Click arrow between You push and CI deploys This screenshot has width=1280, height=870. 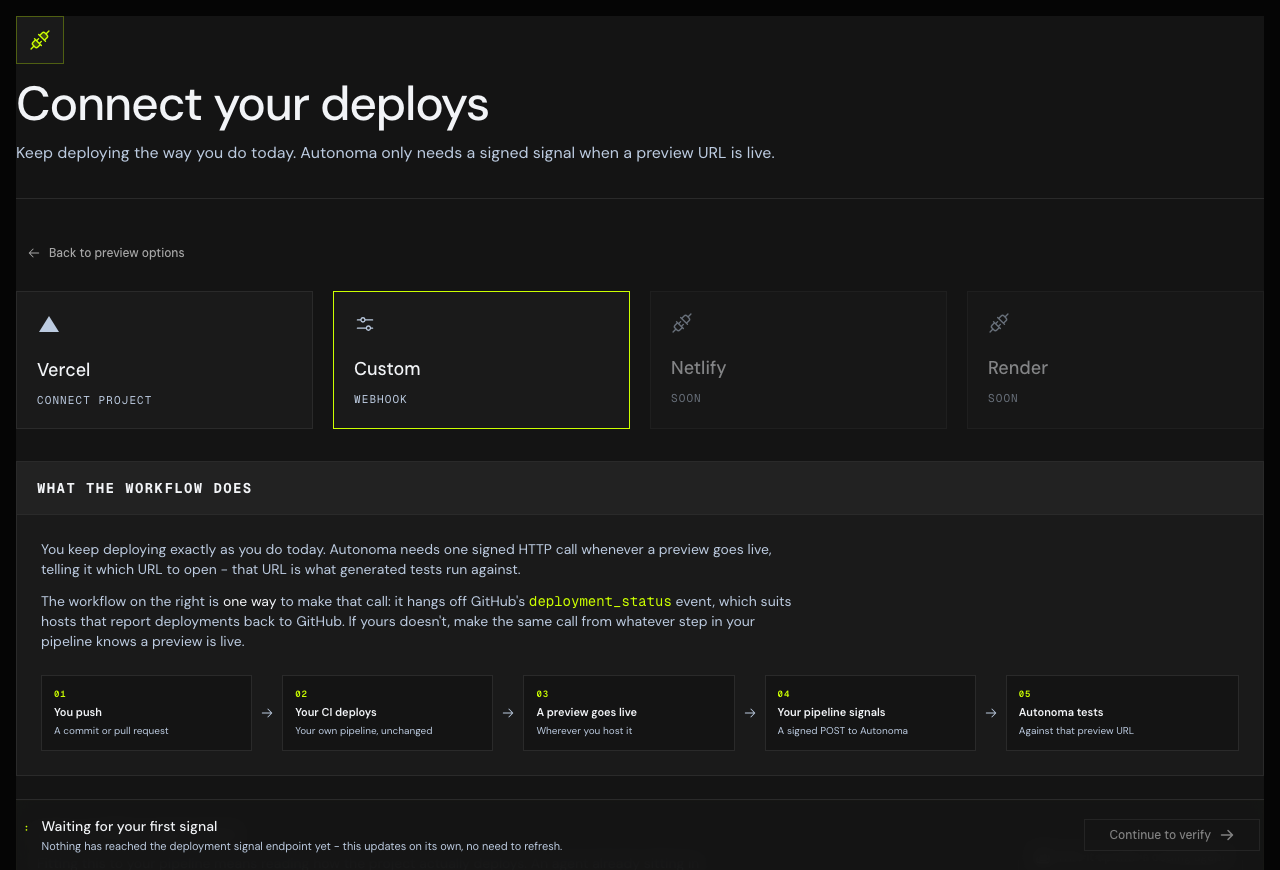tap(267, 713)
